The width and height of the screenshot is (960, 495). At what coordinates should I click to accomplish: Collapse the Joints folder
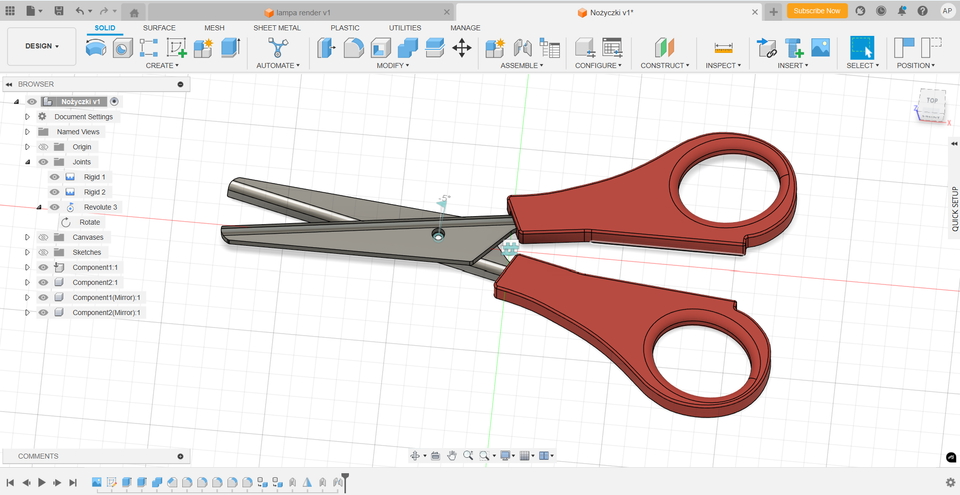point(28,162)
